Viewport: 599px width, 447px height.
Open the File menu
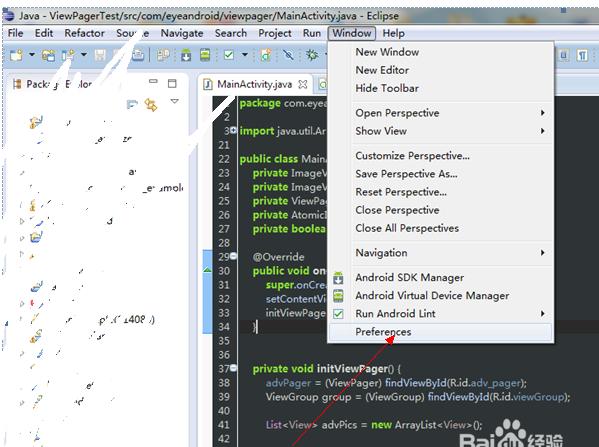(x=15, y=33)
